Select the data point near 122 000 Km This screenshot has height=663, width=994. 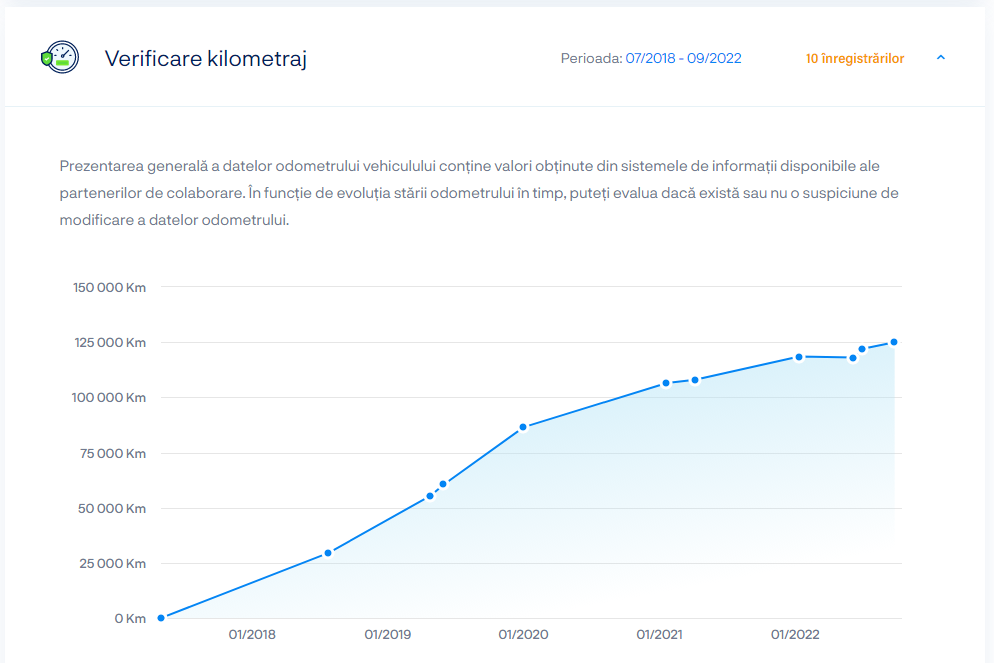(x=862, y=349)
